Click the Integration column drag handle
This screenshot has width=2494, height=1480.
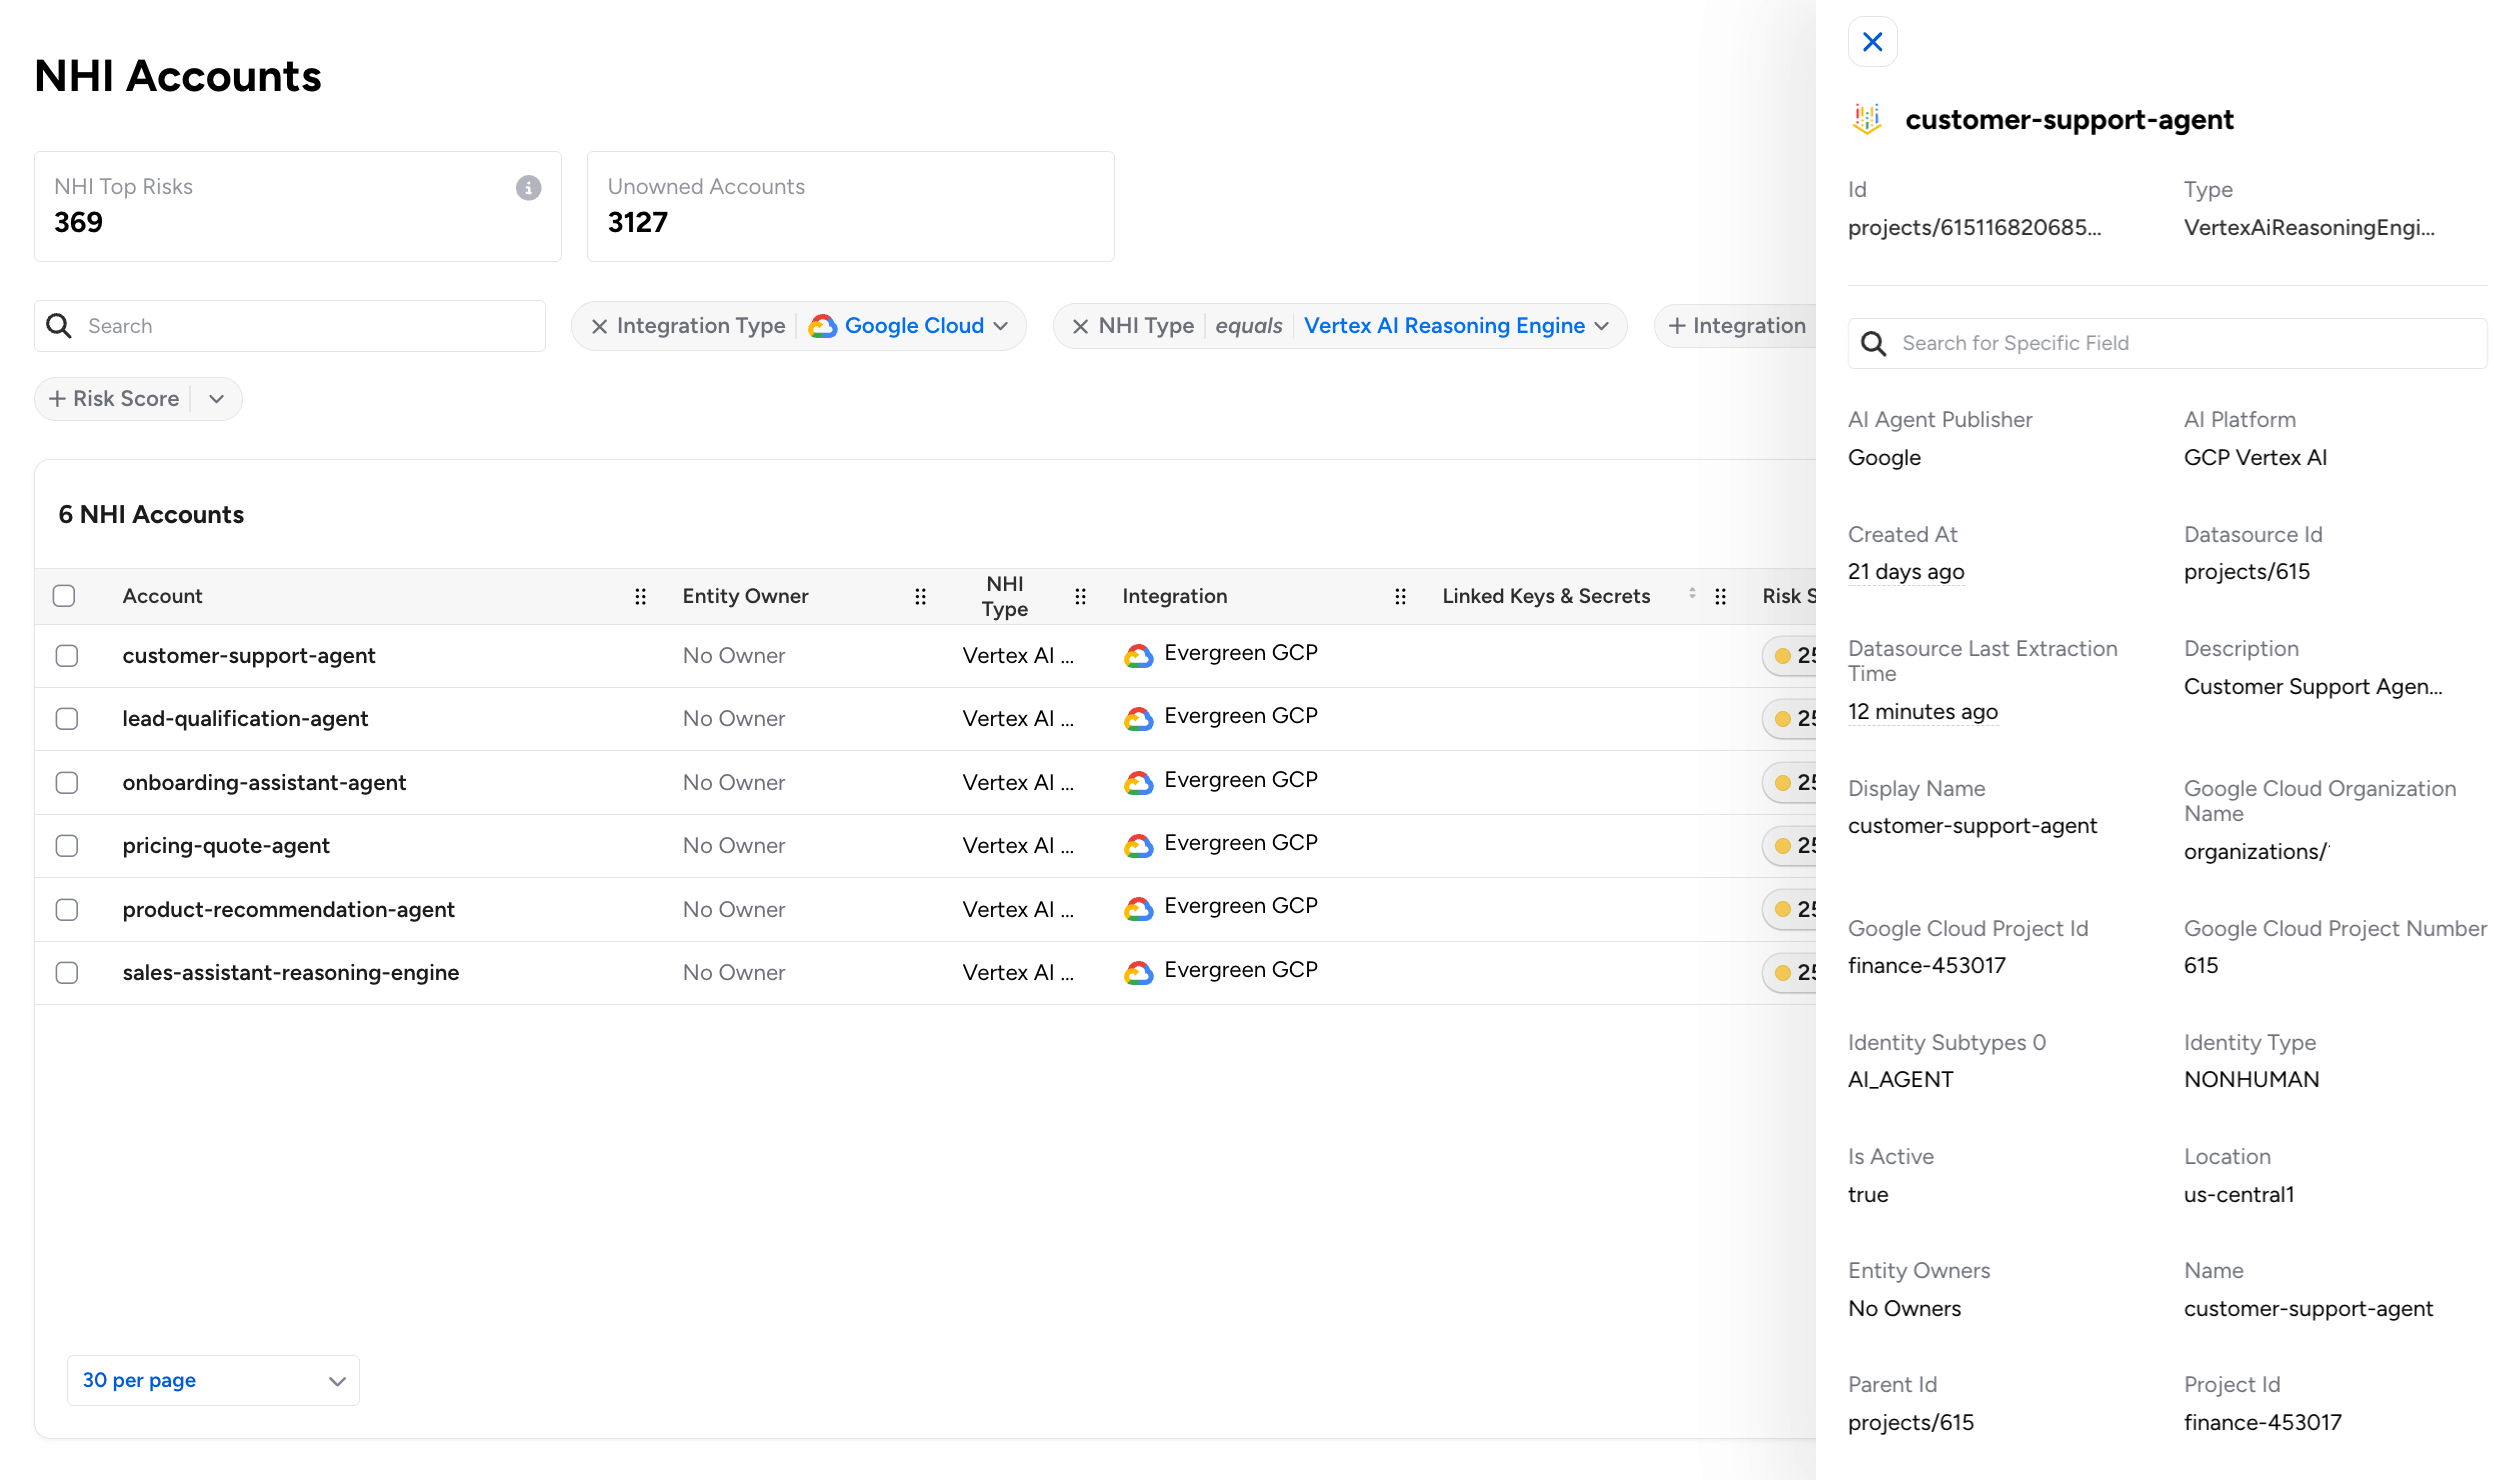pos(1400,596)
